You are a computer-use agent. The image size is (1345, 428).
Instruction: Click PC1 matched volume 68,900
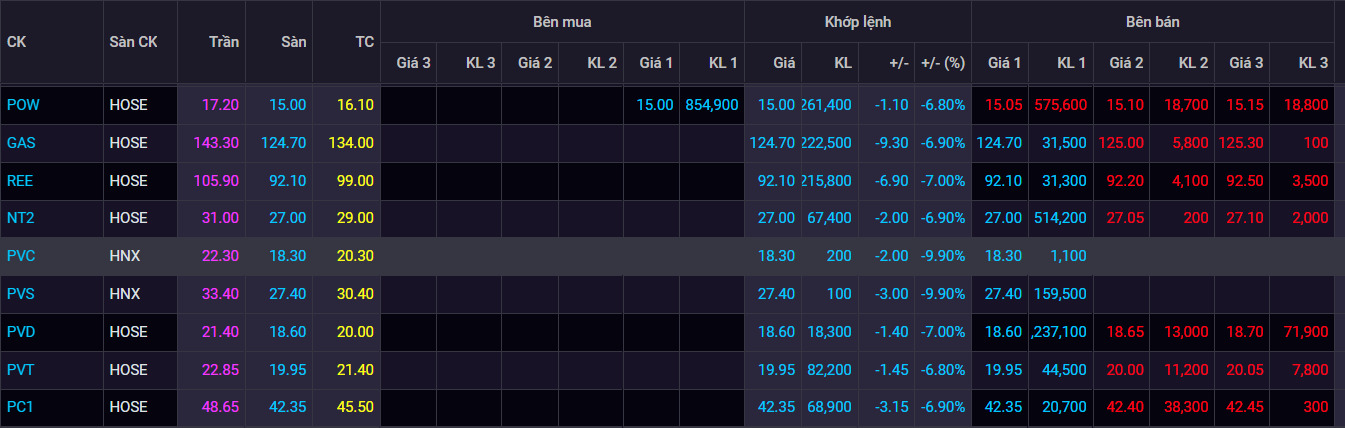[x=829, y=407]
